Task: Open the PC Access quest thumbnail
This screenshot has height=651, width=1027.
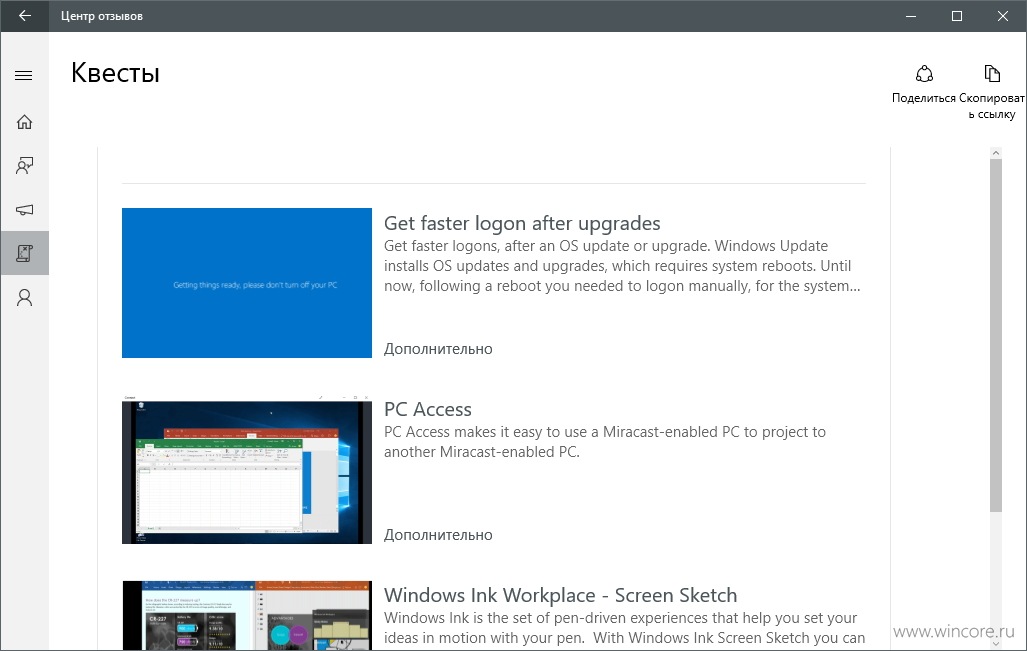Action: pyautogui.click(x=247, y=470)
